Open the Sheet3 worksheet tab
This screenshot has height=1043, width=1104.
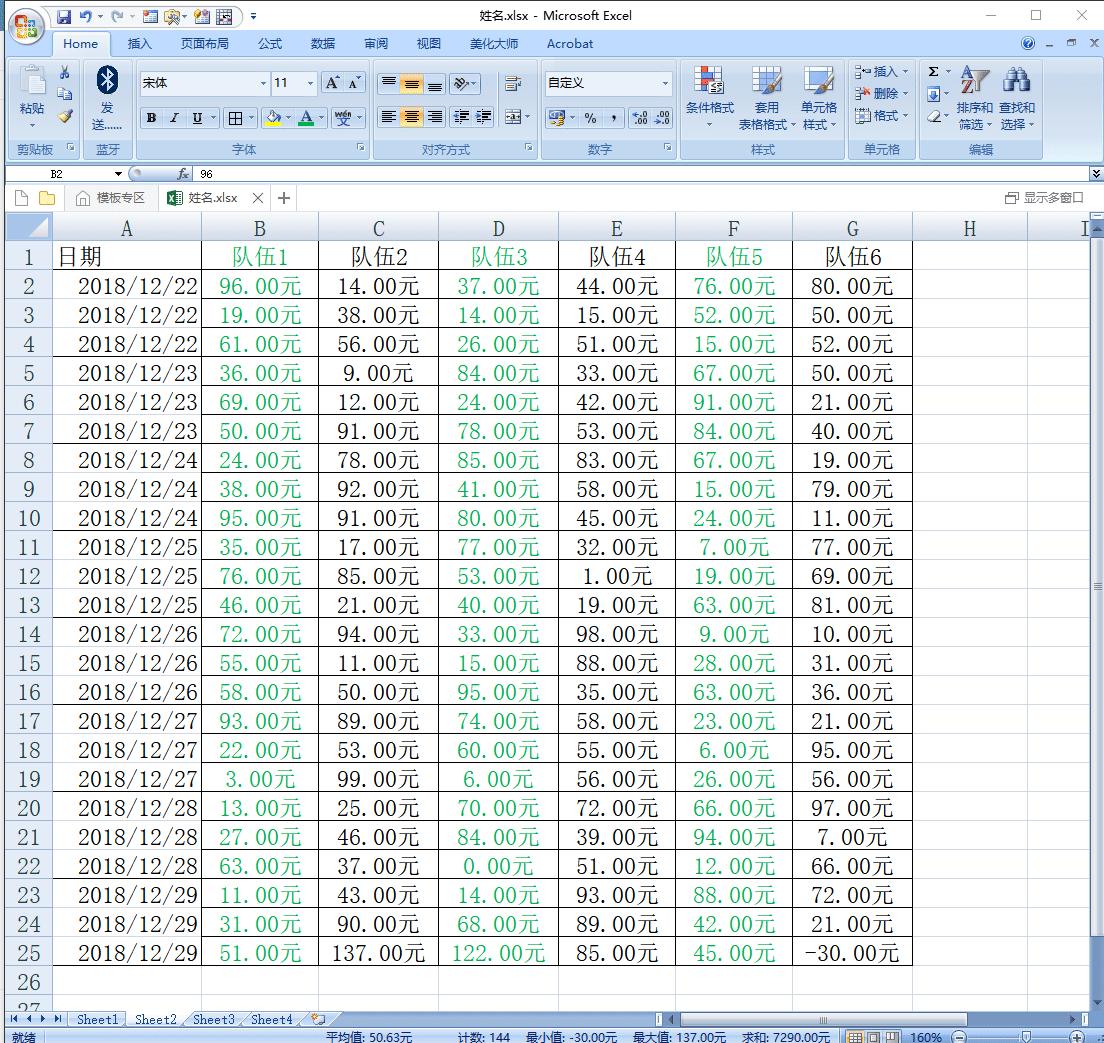213,1019
